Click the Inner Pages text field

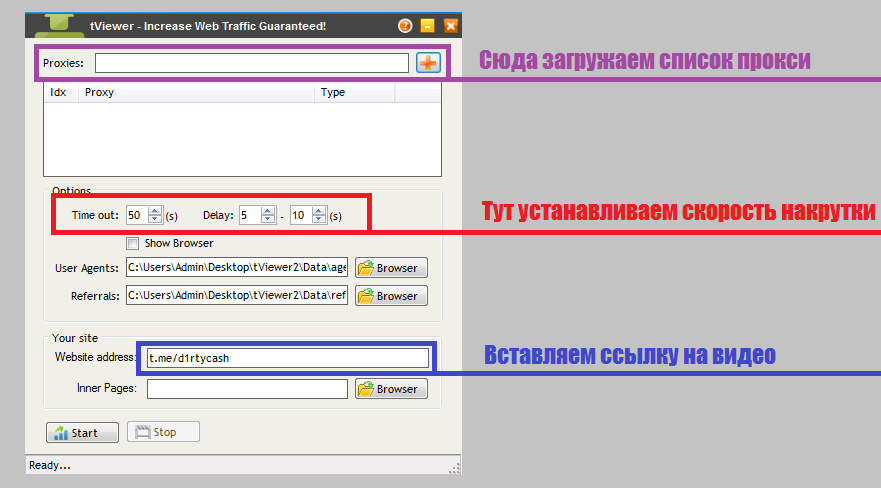(247, 389)
